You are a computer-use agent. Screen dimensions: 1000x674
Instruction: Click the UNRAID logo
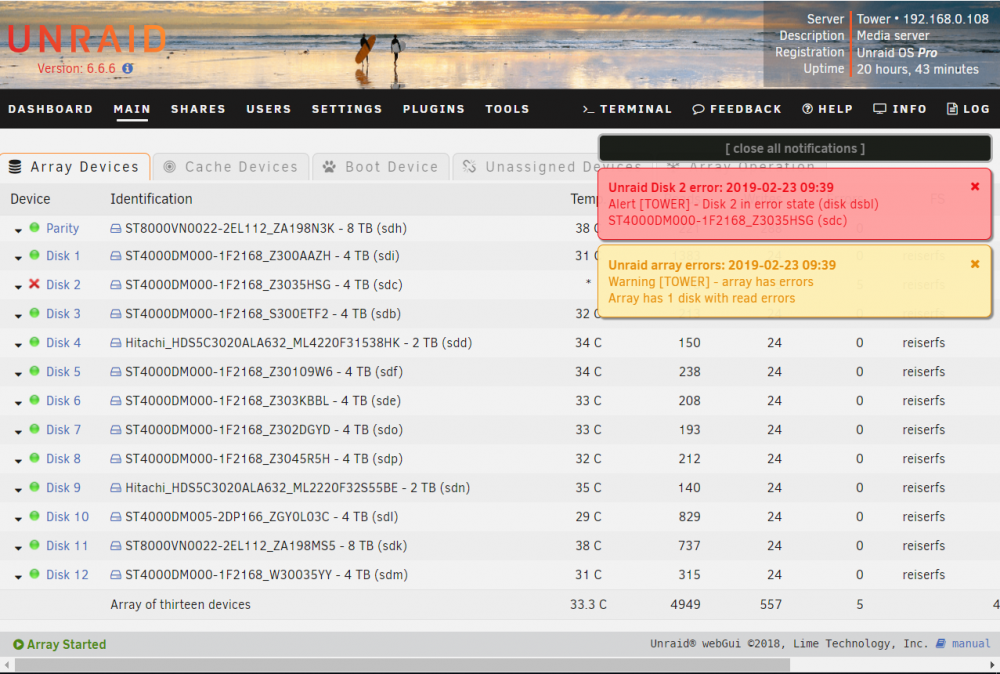(x=87, y=40)
